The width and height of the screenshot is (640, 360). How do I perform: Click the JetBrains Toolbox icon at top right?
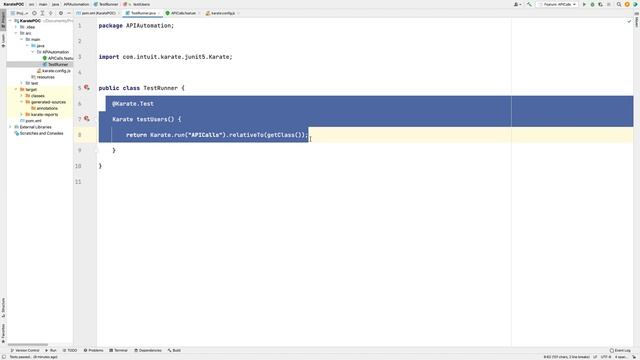click(x=635, y=4)
